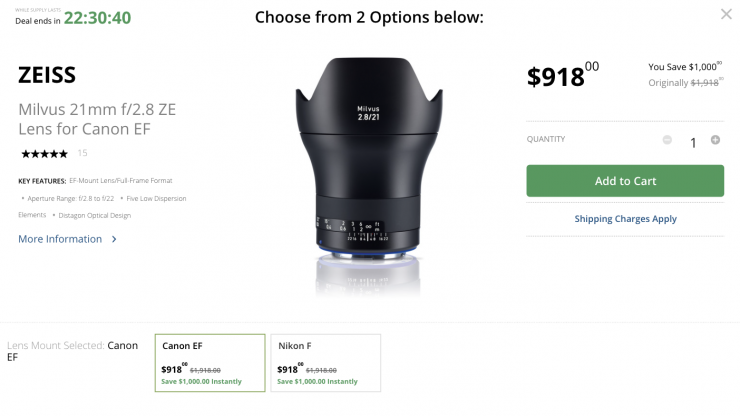This screenshot has width=740, height=416.
Task: Click the five-star rating icons
Action: tap(45, 153)
